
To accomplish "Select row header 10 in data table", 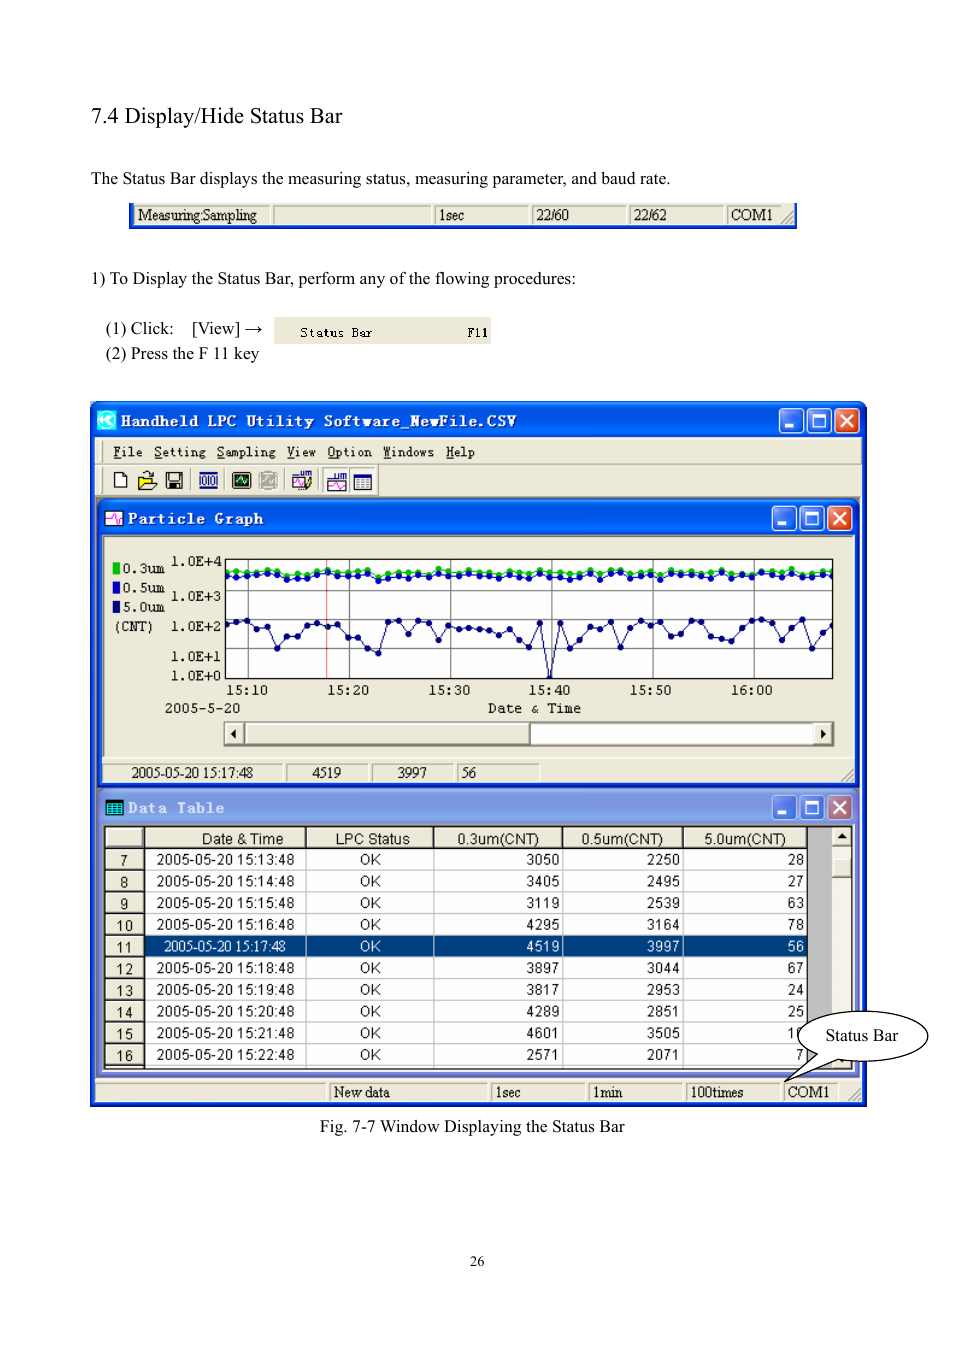I will click(x=125, y=925).
